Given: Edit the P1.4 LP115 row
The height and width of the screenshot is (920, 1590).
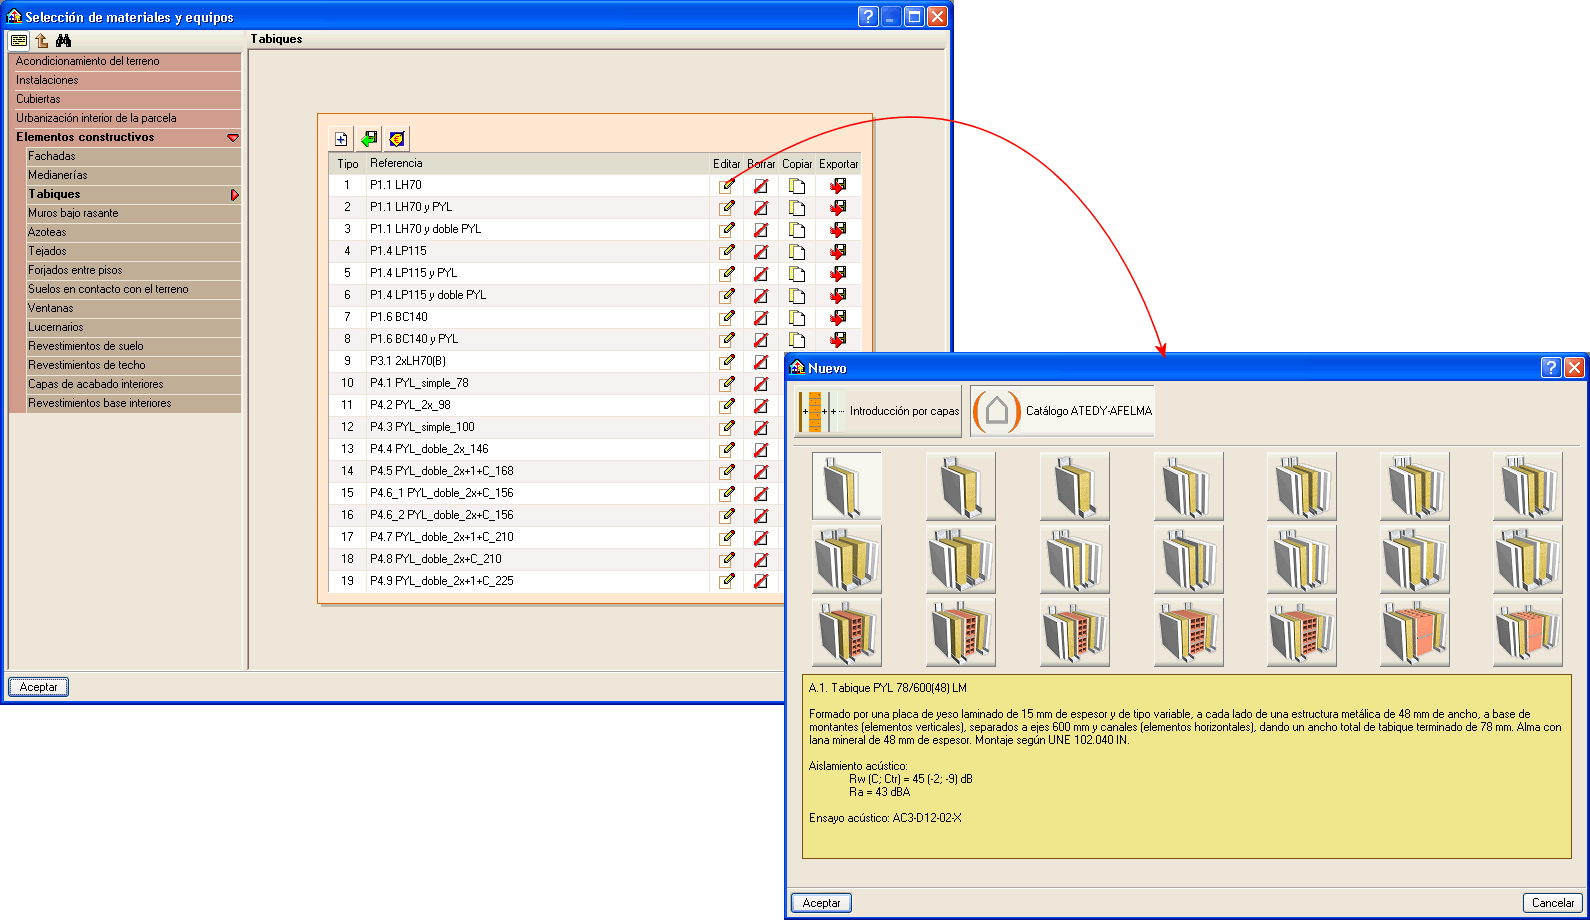Looking at the screenshot, I should (x=727, y=251).
